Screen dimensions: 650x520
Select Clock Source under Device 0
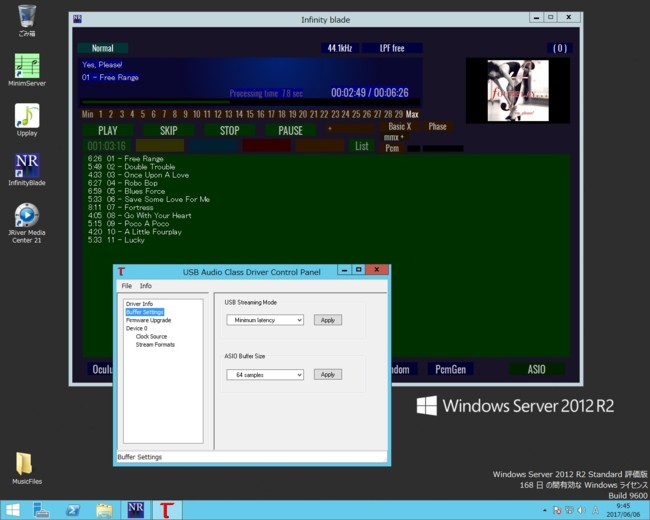(151, 336)
